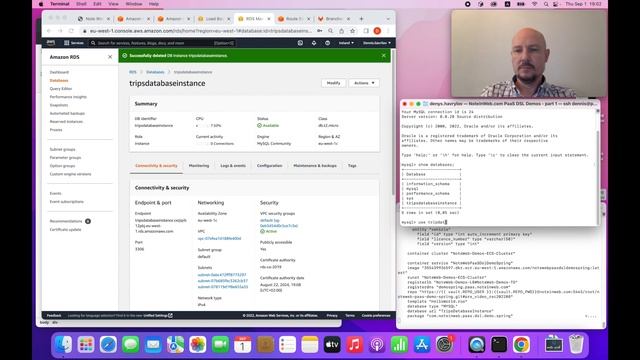Open the first subnet link under Subnets
640x360 pixels.
(x=222, y=275)
